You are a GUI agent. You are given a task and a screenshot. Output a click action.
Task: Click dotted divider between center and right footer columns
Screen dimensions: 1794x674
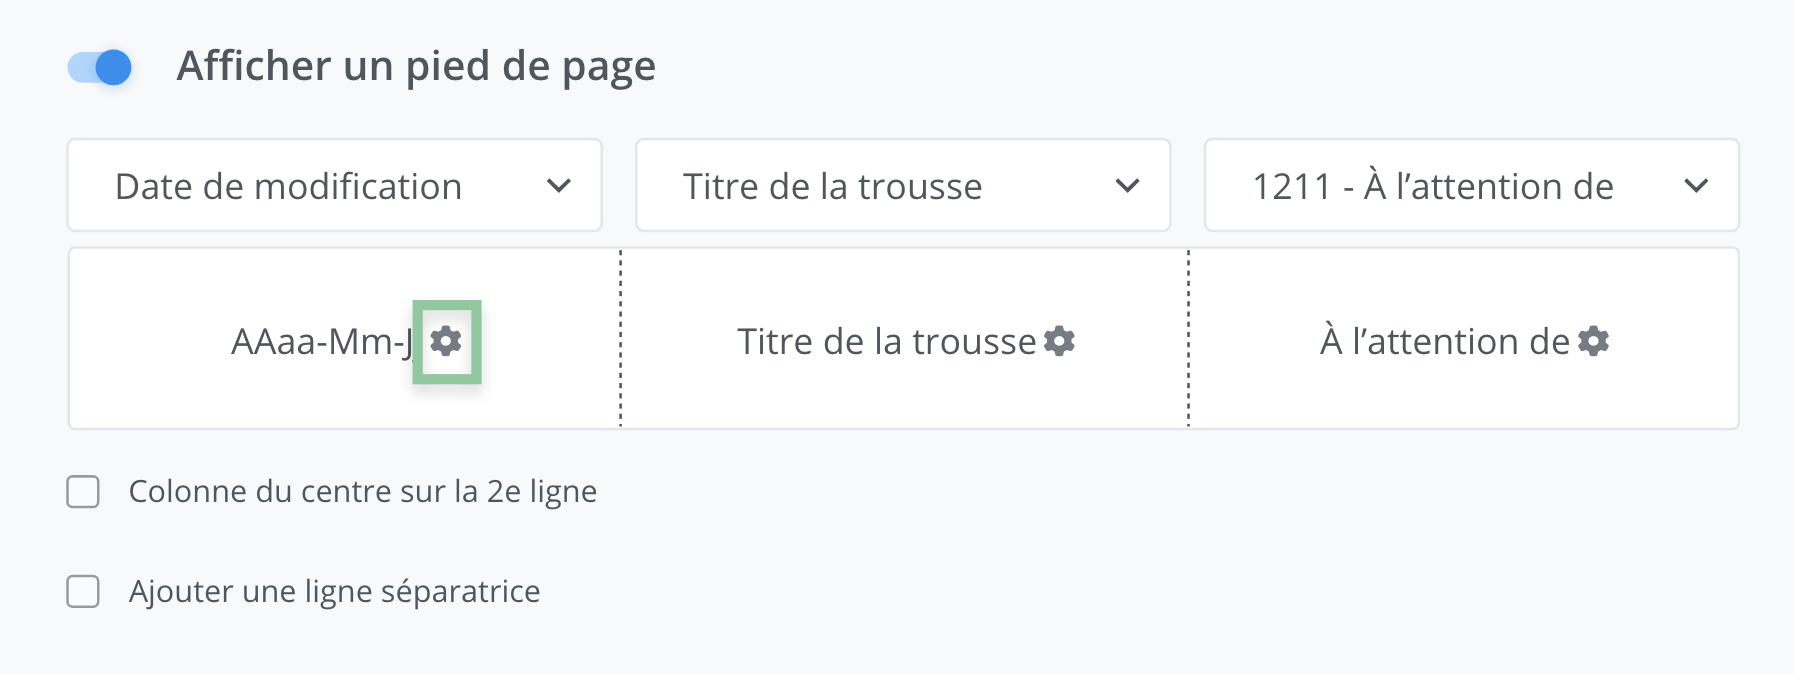(x=1188, y=338)
